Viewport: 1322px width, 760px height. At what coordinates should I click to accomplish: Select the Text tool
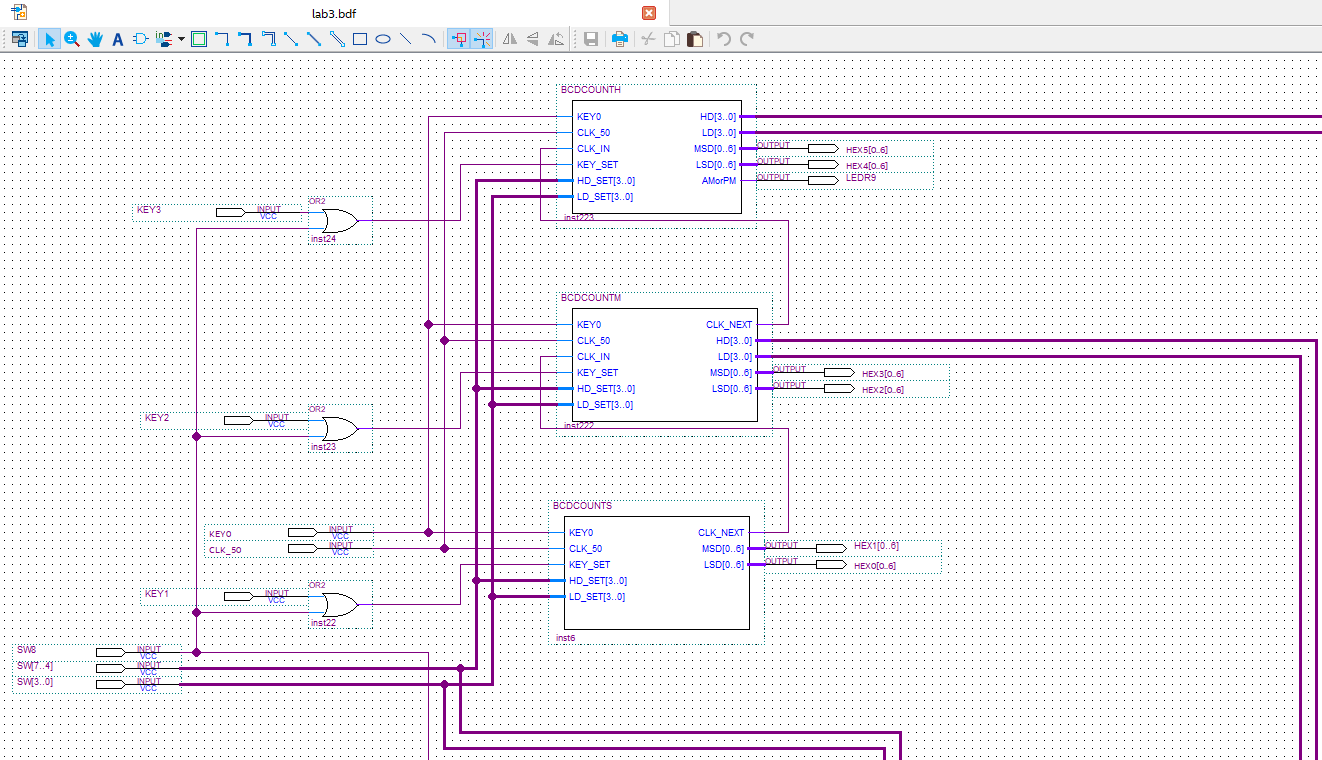pos(117,39)
